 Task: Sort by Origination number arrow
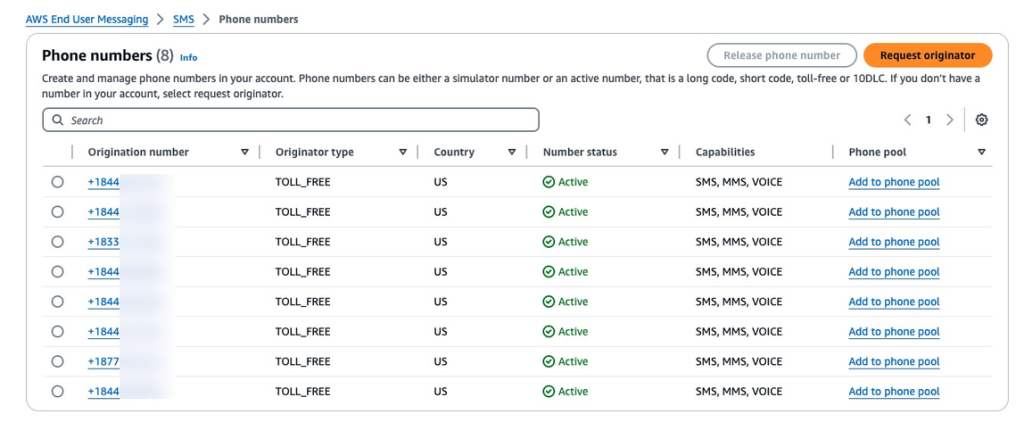tap(245, 152)
